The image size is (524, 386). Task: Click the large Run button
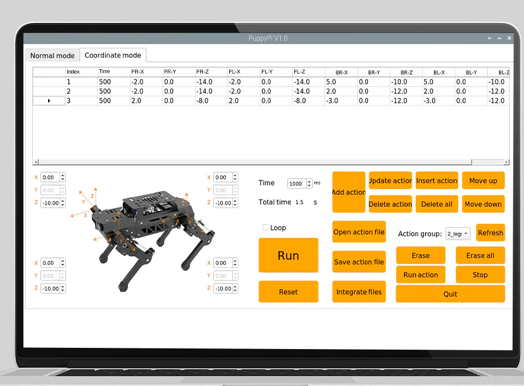288,255
